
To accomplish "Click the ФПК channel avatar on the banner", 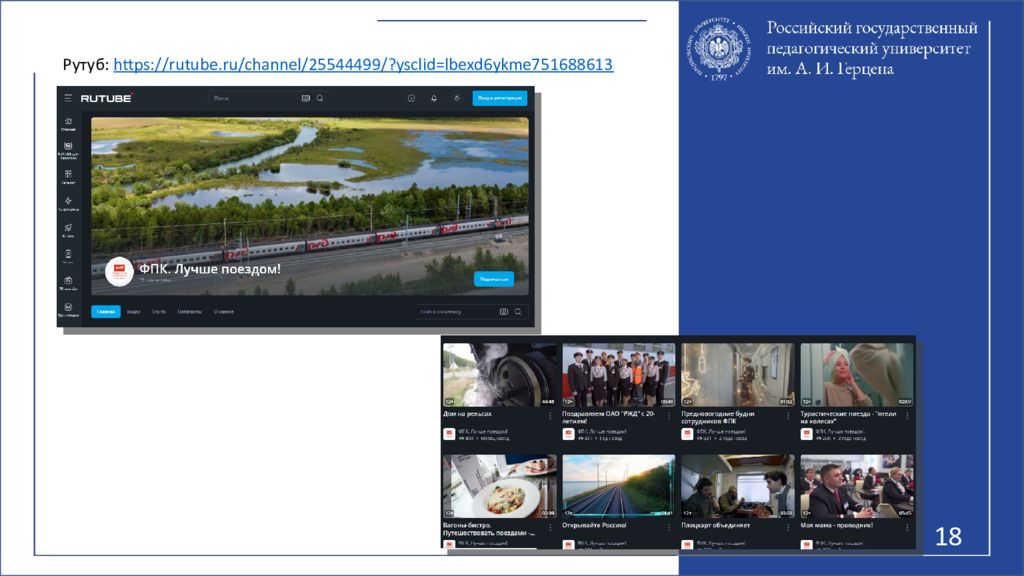I will (x=120, y=271).
